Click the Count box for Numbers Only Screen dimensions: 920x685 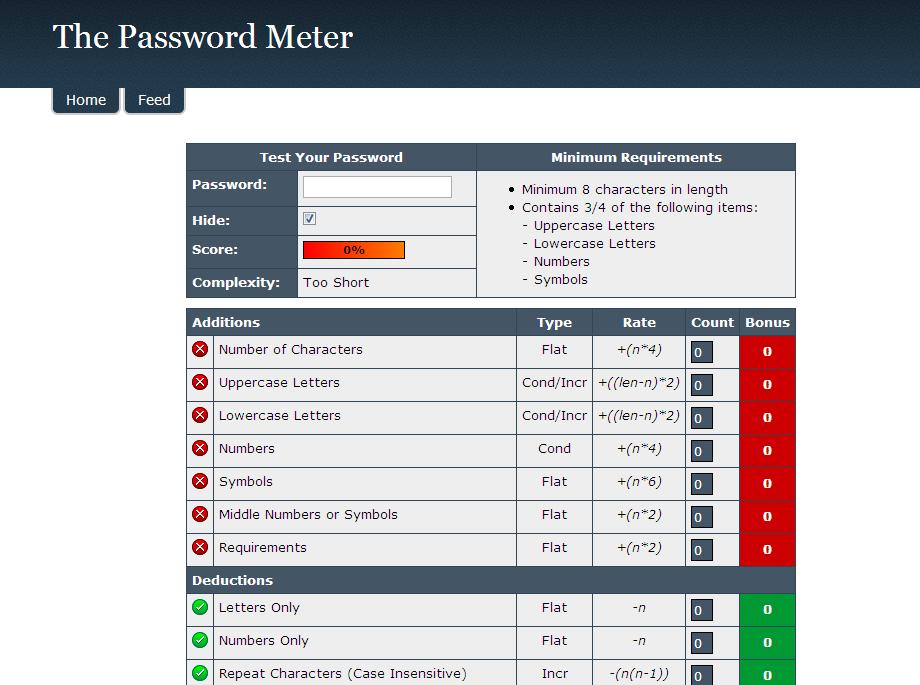[x=702, y=643]
